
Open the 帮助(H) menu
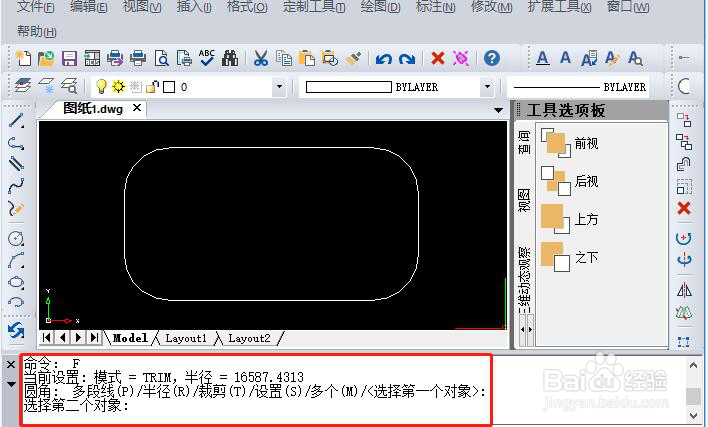pyautogui.click(x=37, y=31)
